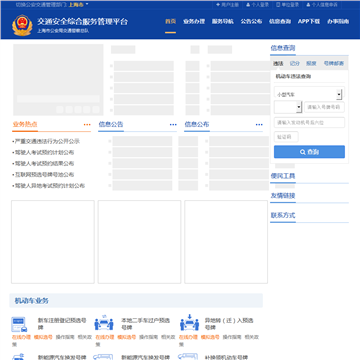Image resolution: width=360 pixels, height=360 pixels.
Task: Click the 信息公布 heading
Action: click(x=197, y=125)
